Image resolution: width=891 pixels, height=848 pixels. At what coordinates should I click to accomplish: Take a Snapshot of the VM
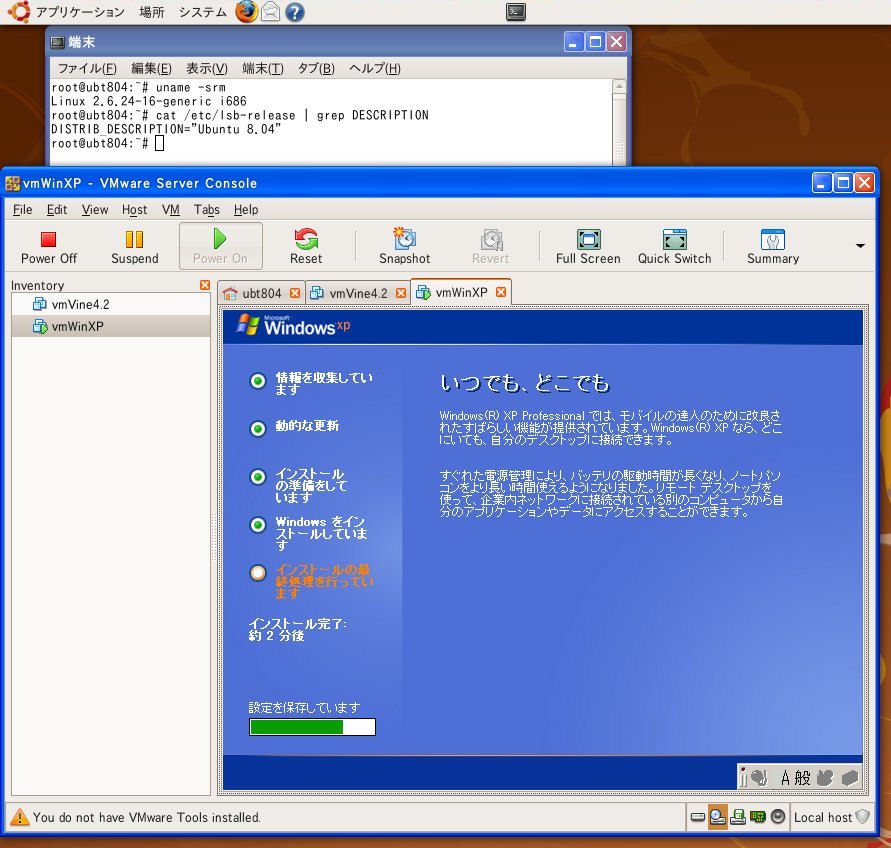405,247
